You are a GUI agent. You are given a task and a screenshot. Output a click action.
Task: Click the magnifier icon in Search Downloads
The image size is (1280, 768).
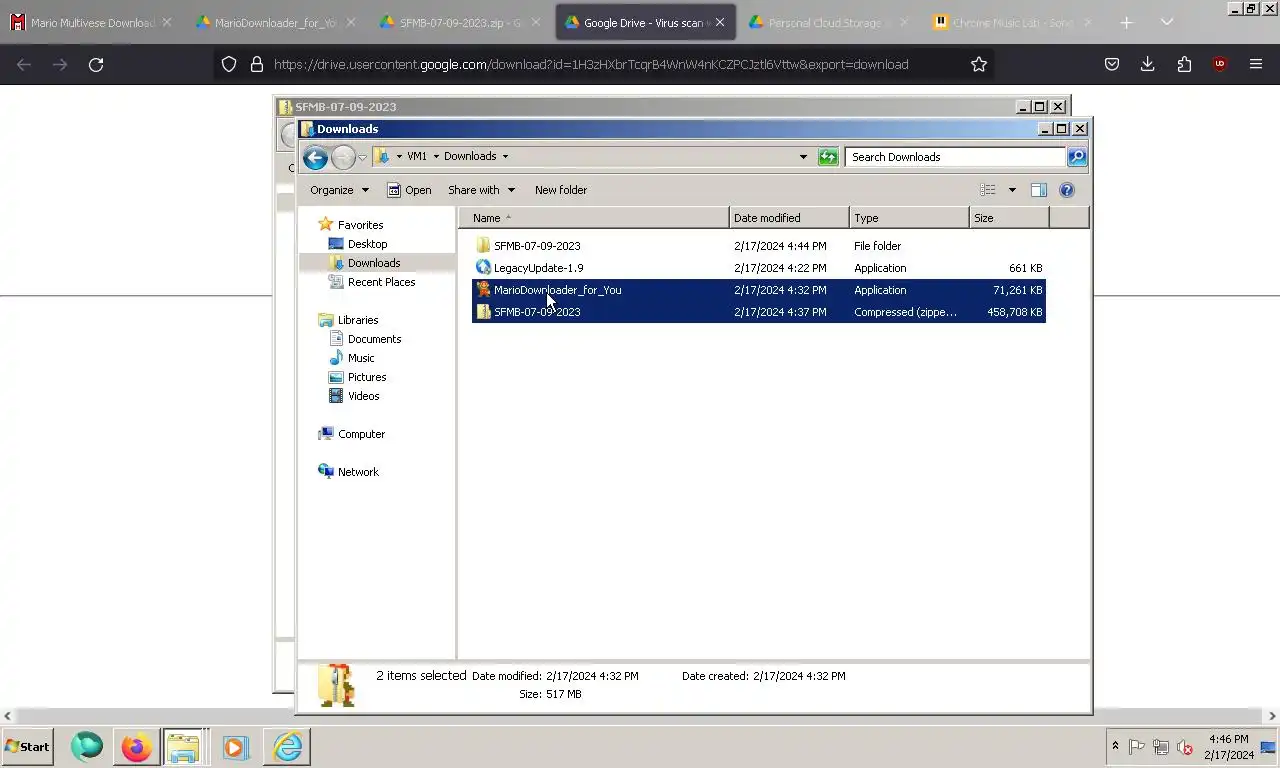pyautogui.click(x=1076, y=157)
